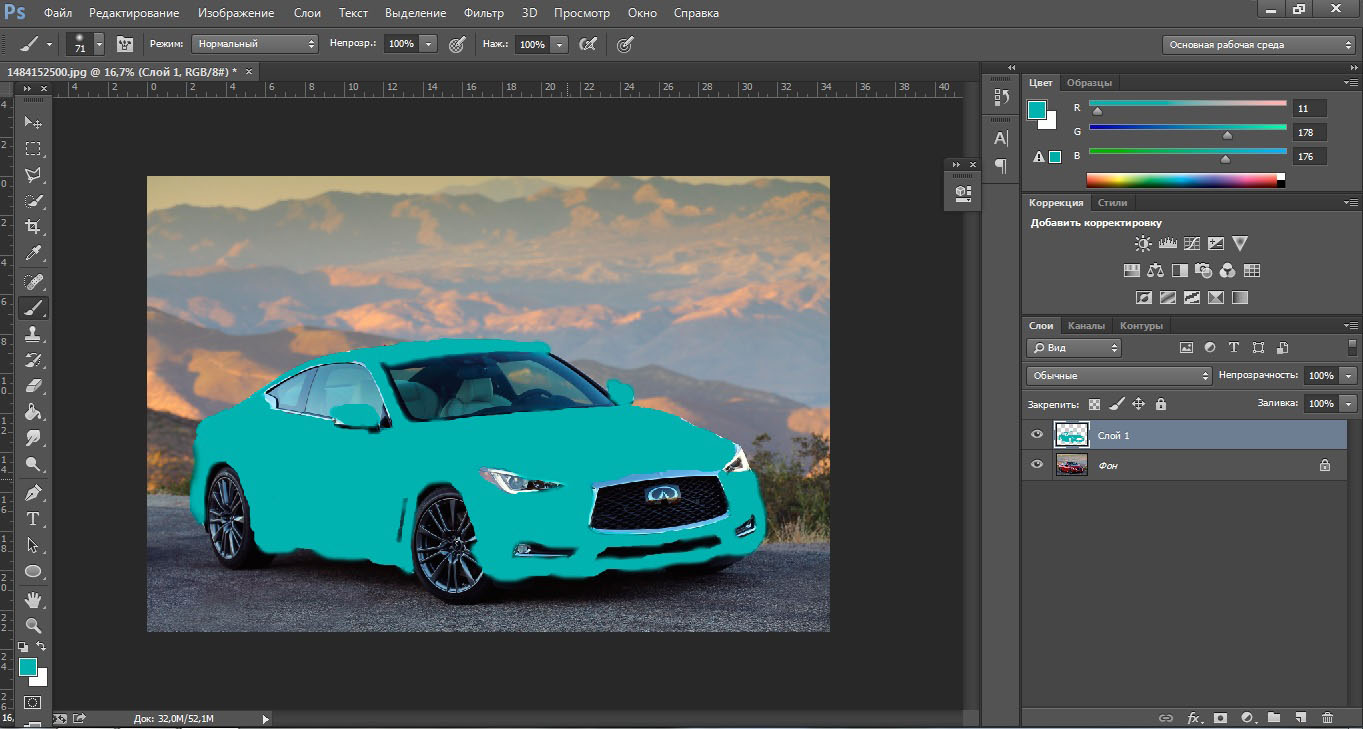Select the Quick Selection tool
The height and width of the screenshot is (729, 1363).
[x=33, y=201]
